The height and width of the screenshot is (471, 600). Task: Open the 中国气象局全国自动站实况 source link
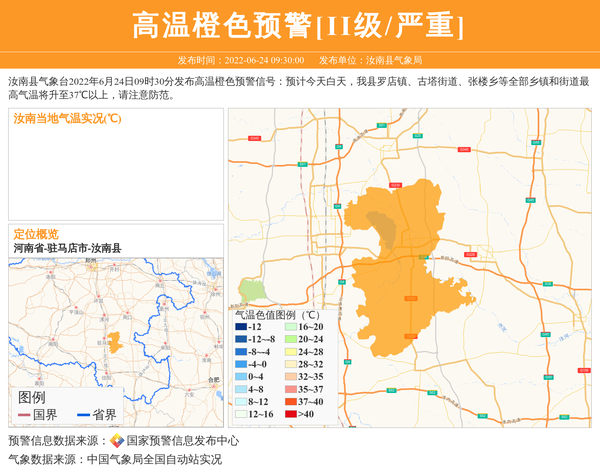(154, 460)
